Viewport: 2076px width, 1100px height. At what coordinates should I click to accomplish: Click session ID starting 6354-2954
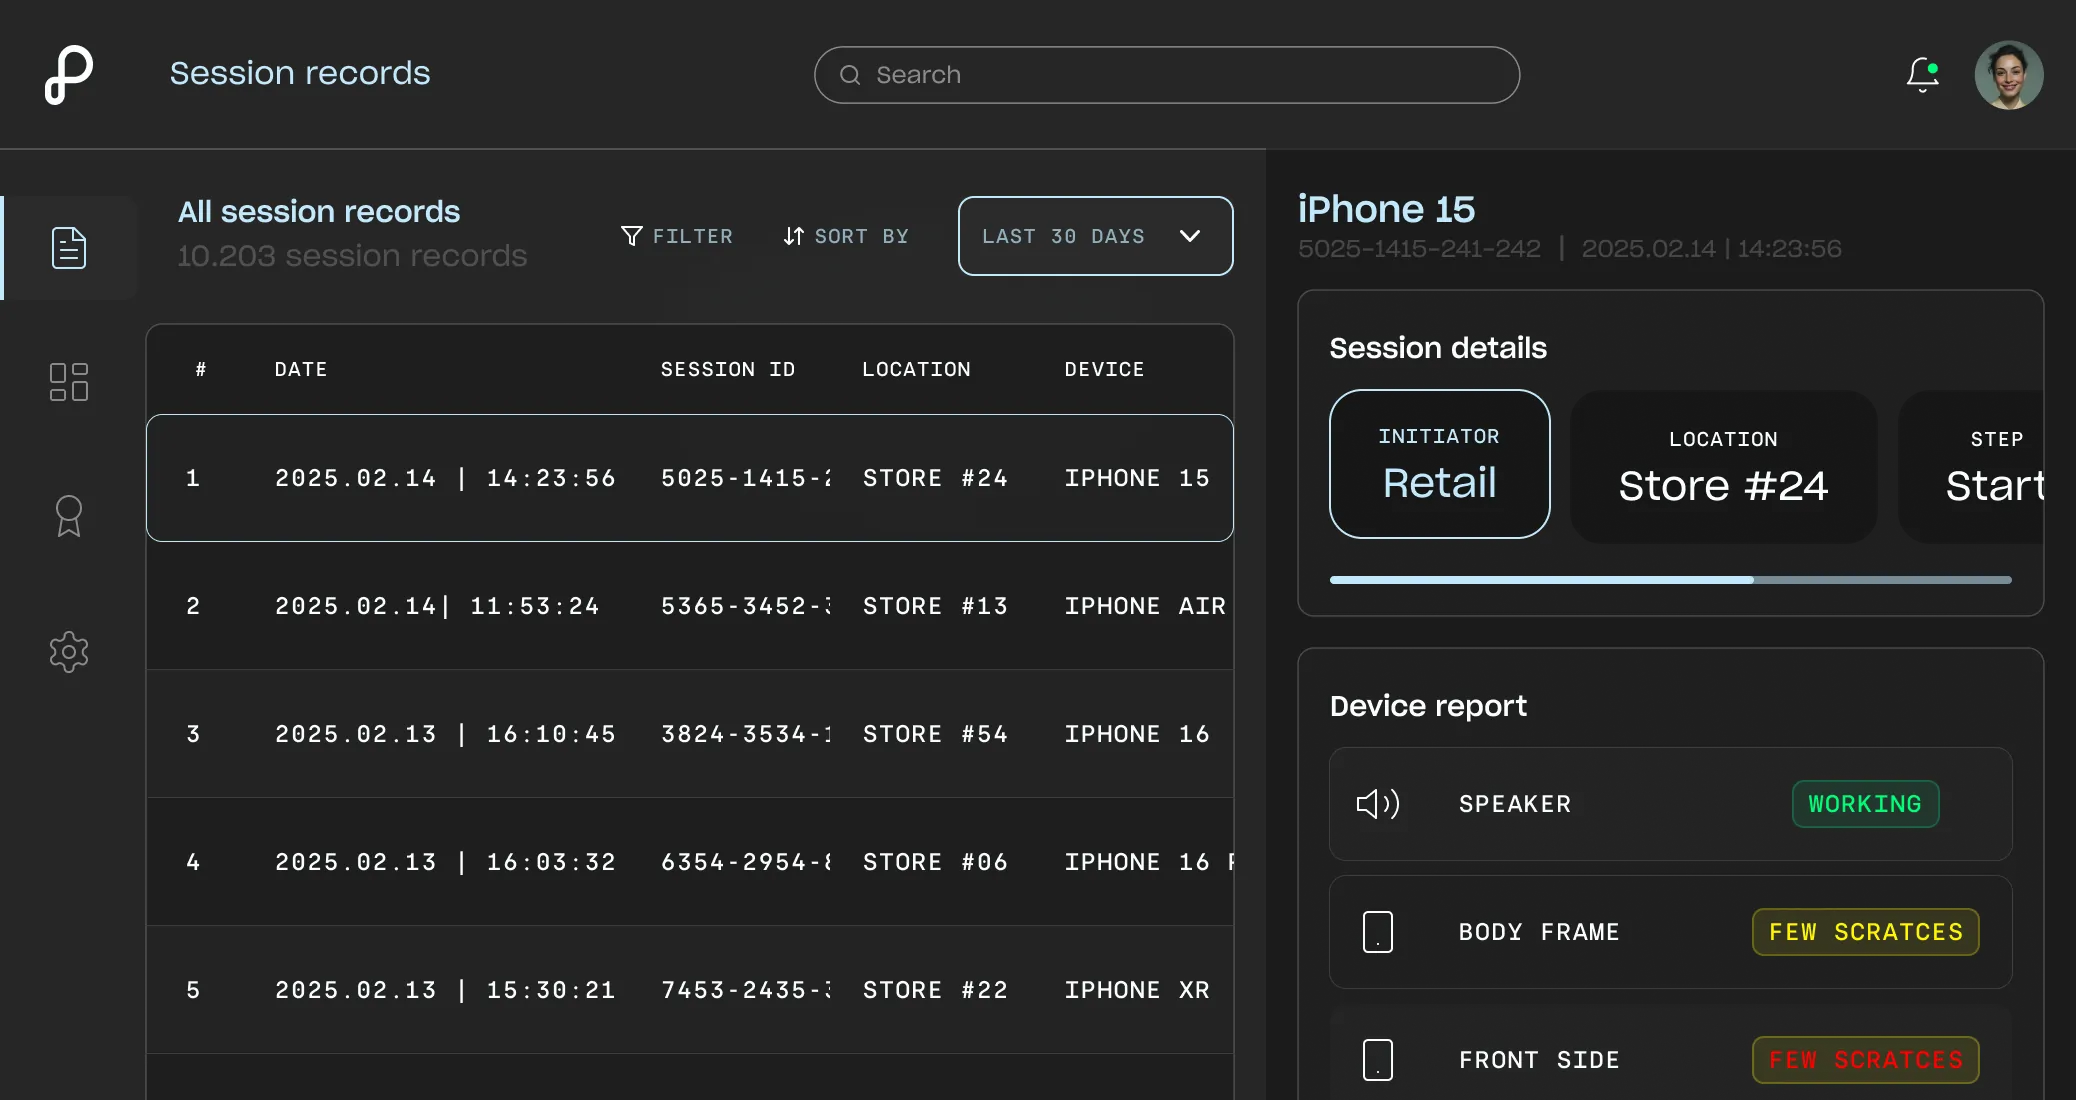pyautogui.click(x=746, y=862)
